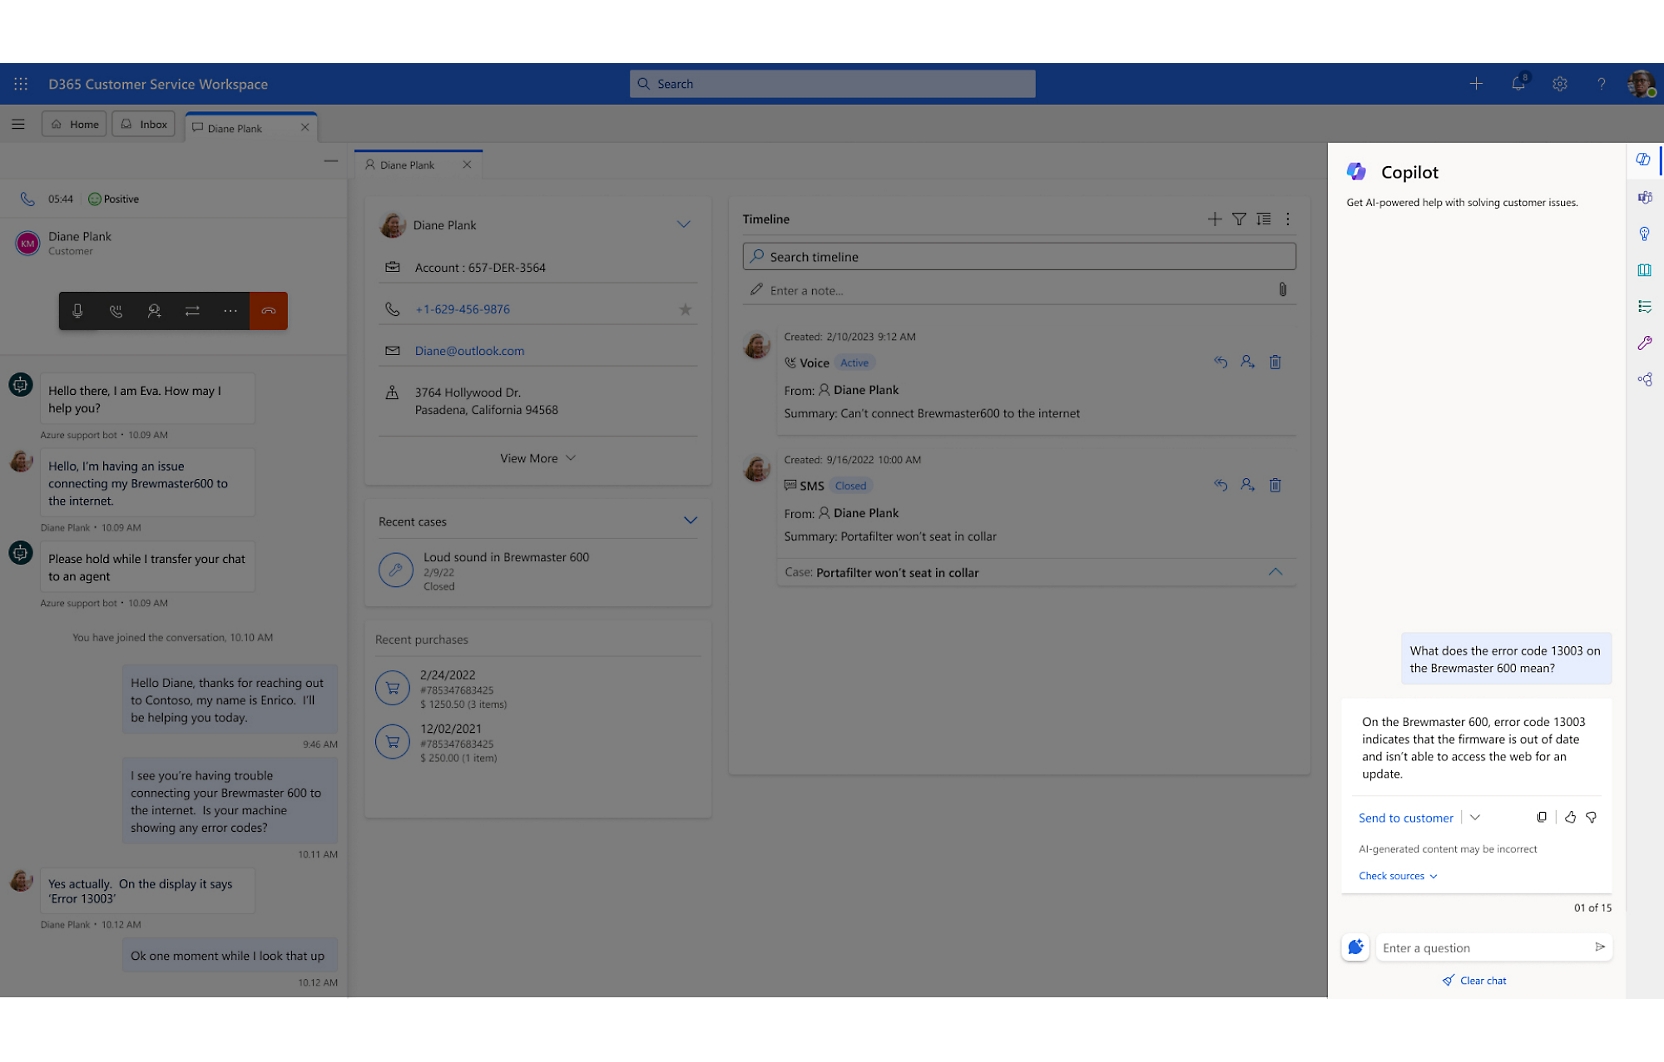The height and width of the screenshot is (1062, 1664).
Task: Click the Copilot prompt guide icon
Action: click(x=1356, y=947)
